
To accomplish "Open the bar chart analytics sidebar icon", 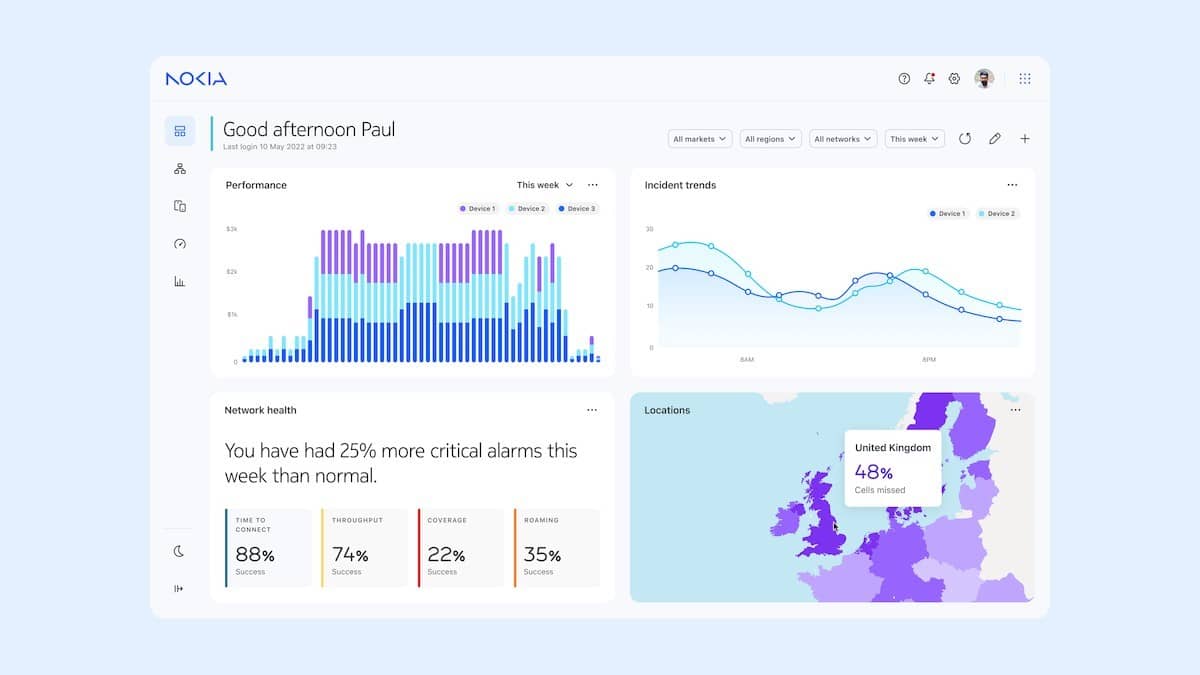I will 180,282.
